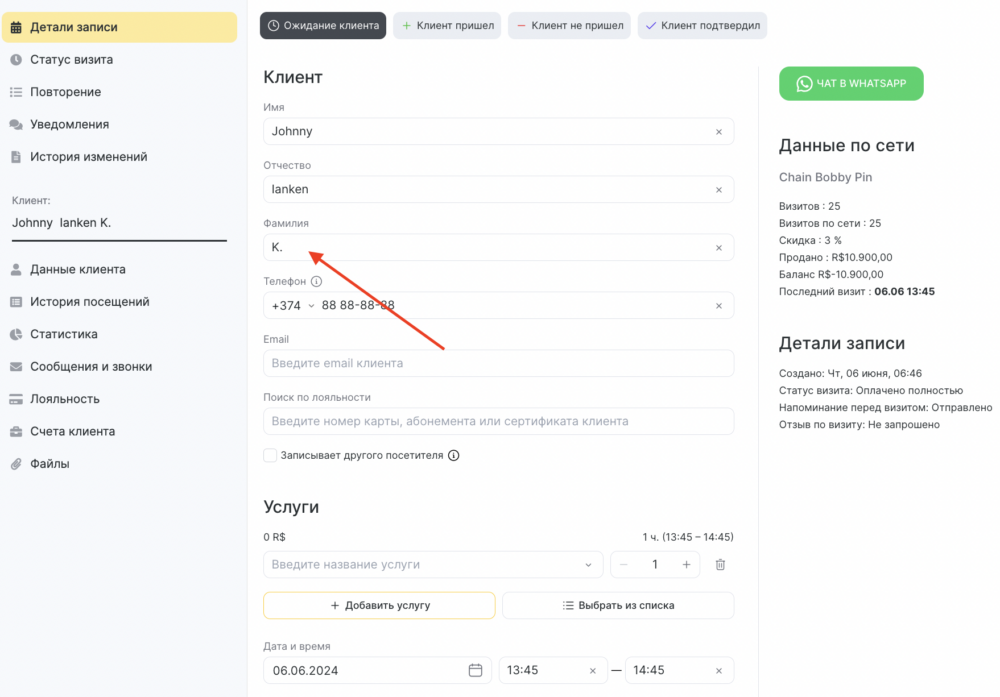Open Чат в WhatsApp

point(851,84)
